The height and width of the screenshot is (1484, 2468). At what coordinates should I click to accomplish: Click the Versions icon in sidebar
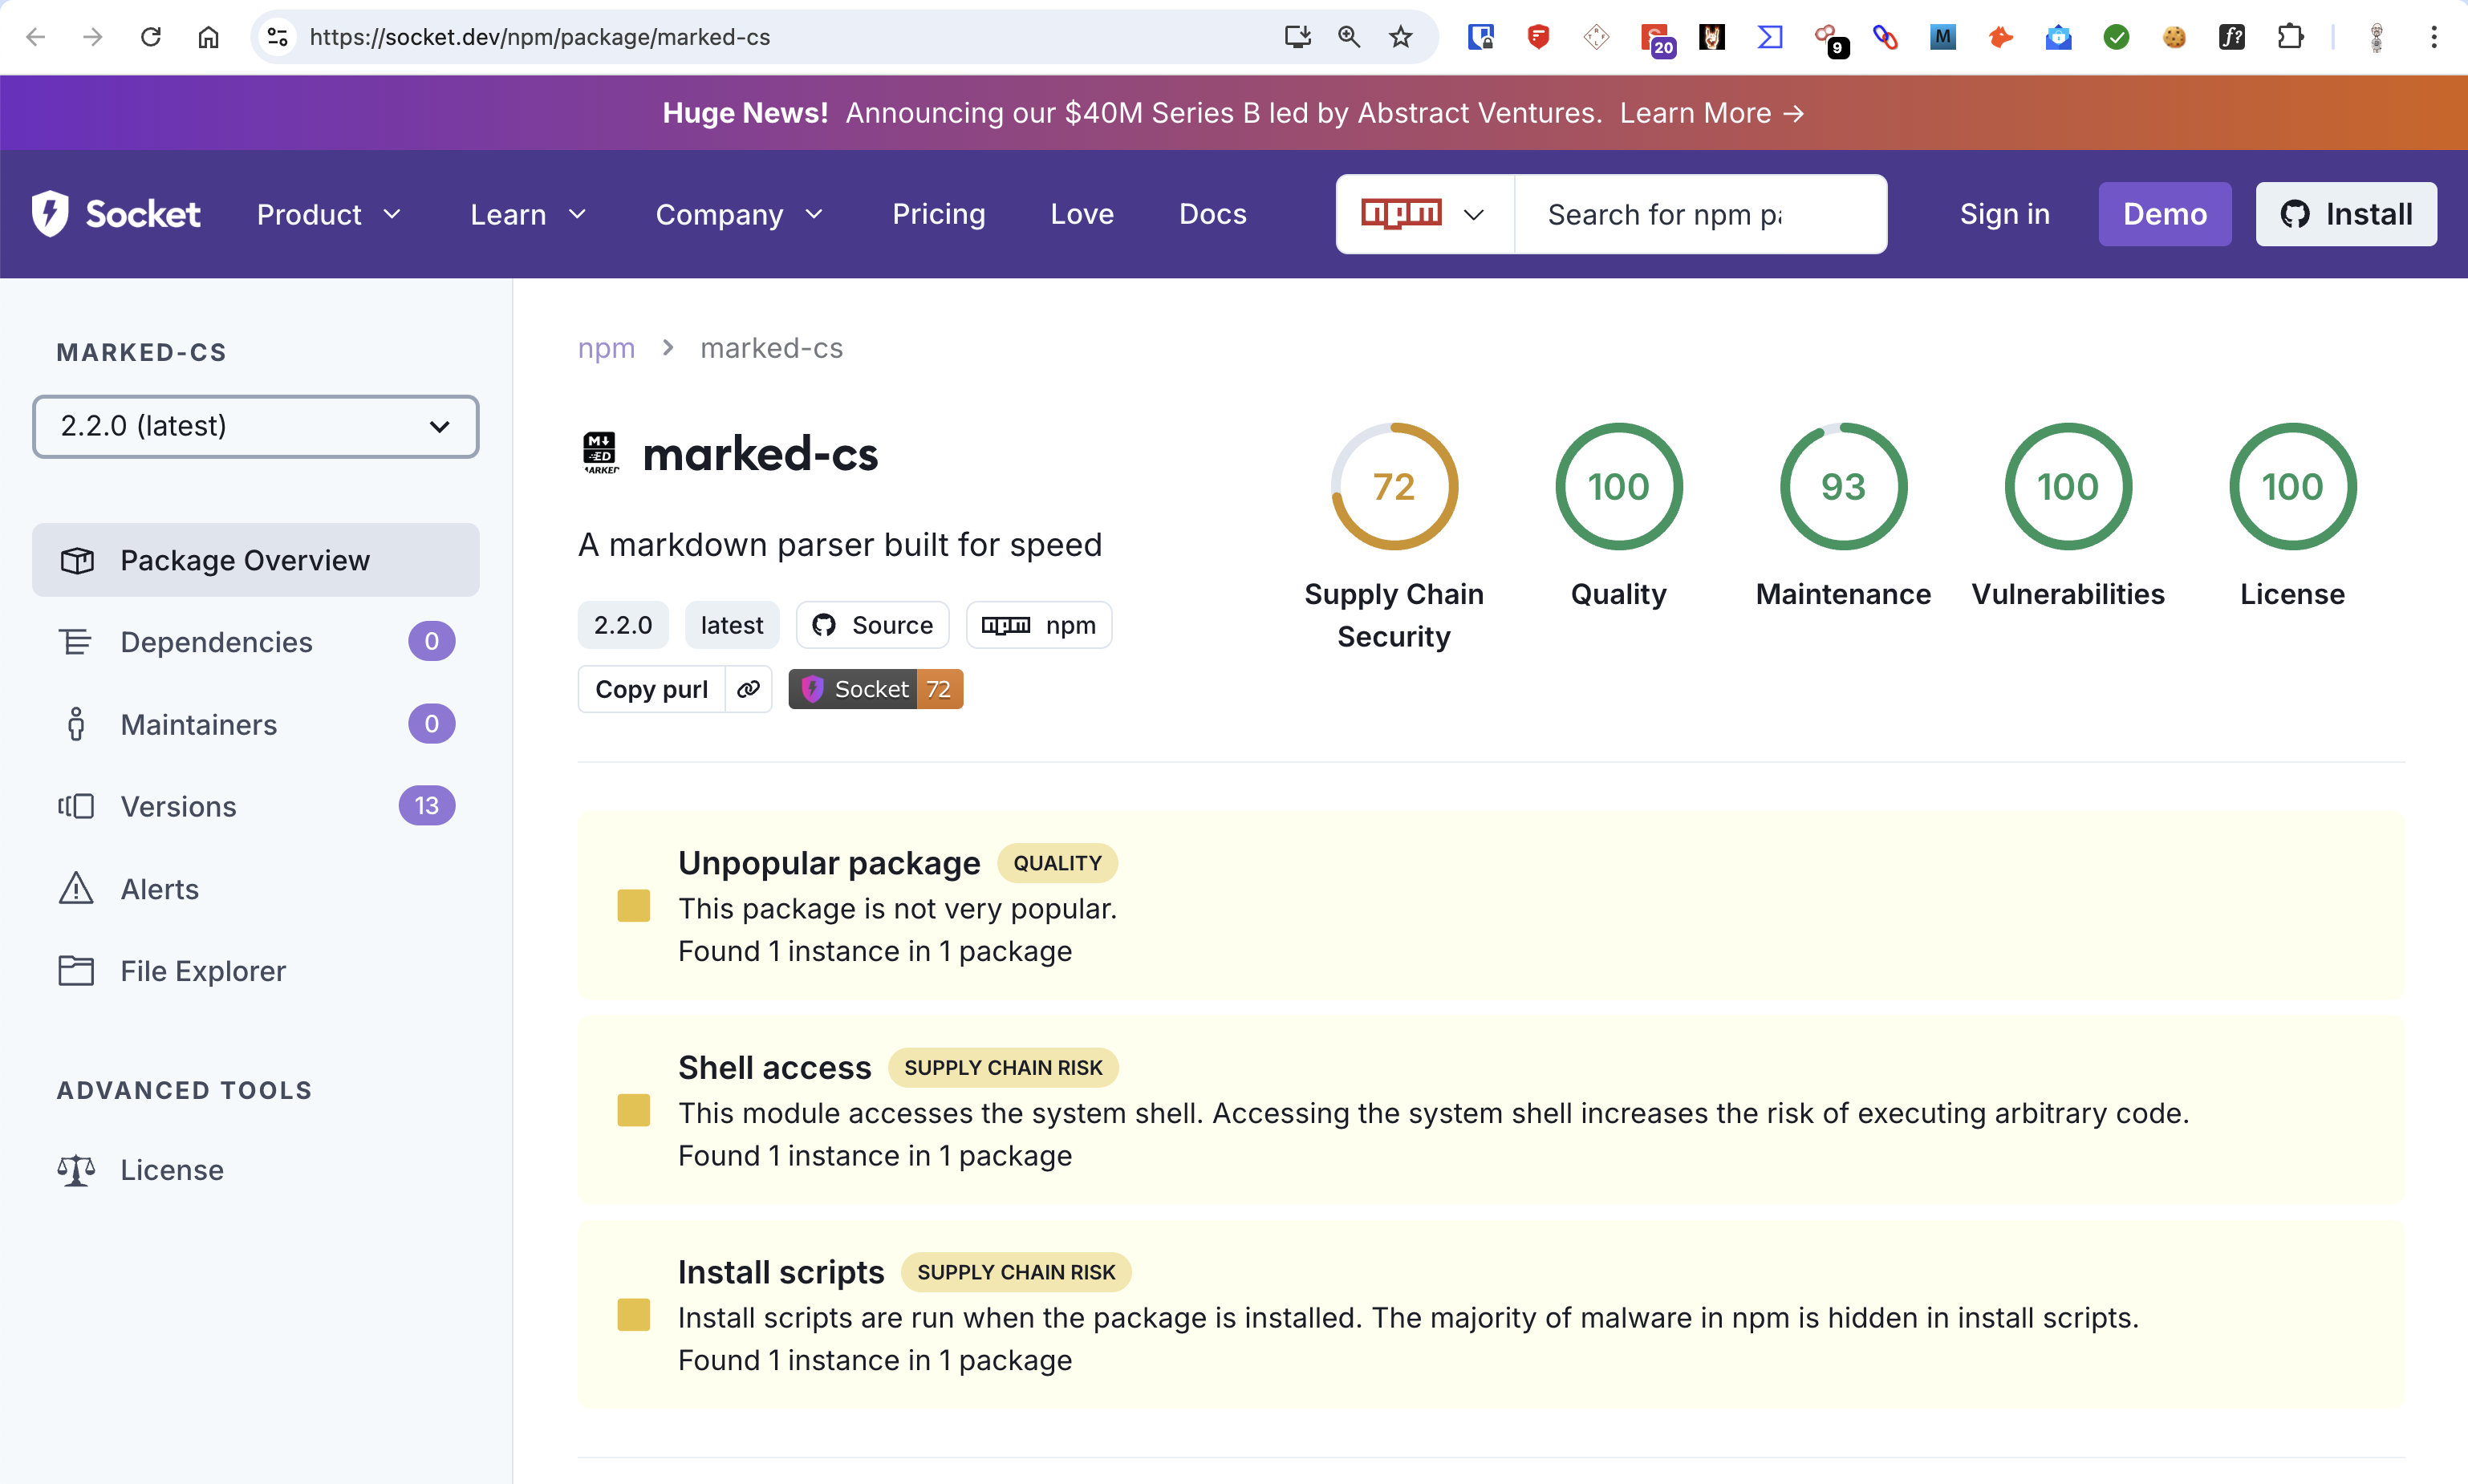(x=76, y=806)
